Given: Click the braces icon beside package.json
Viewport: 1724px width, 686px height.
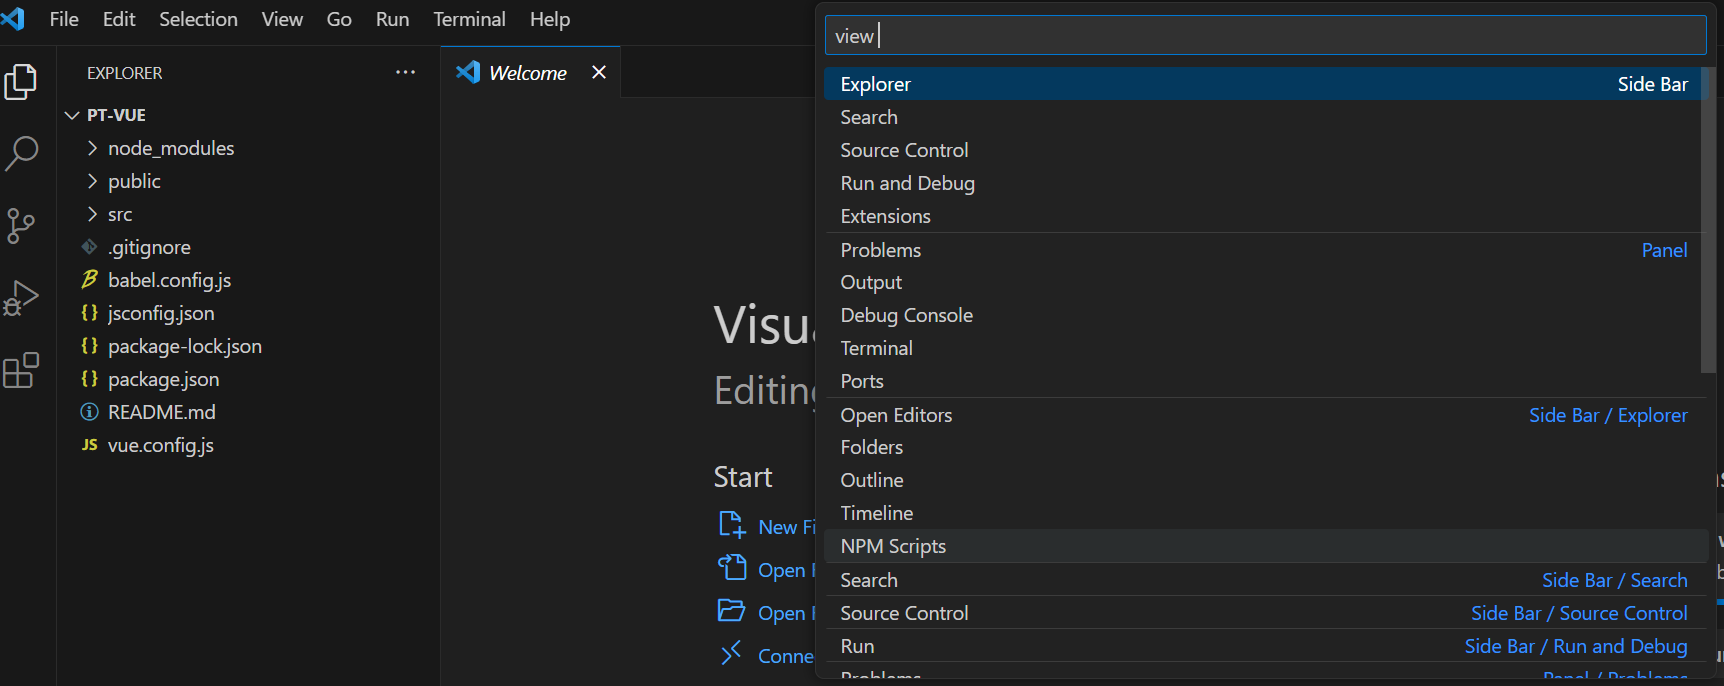Looking at the screenshot, I should pyautogui.click(x=89, y=379).
